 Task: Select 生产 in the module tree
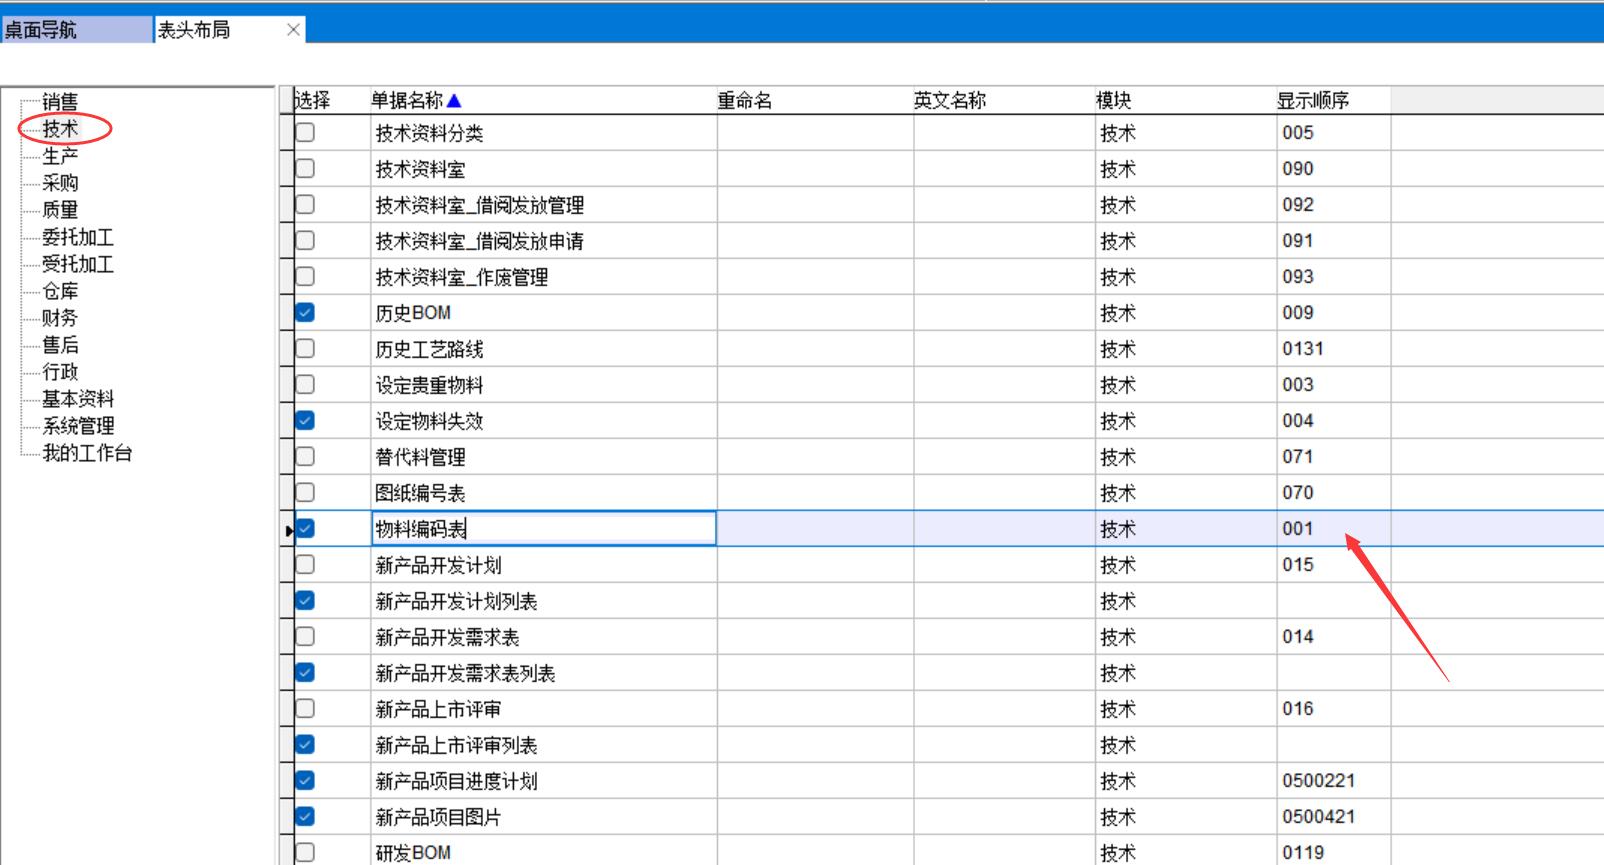click(60, 156)
